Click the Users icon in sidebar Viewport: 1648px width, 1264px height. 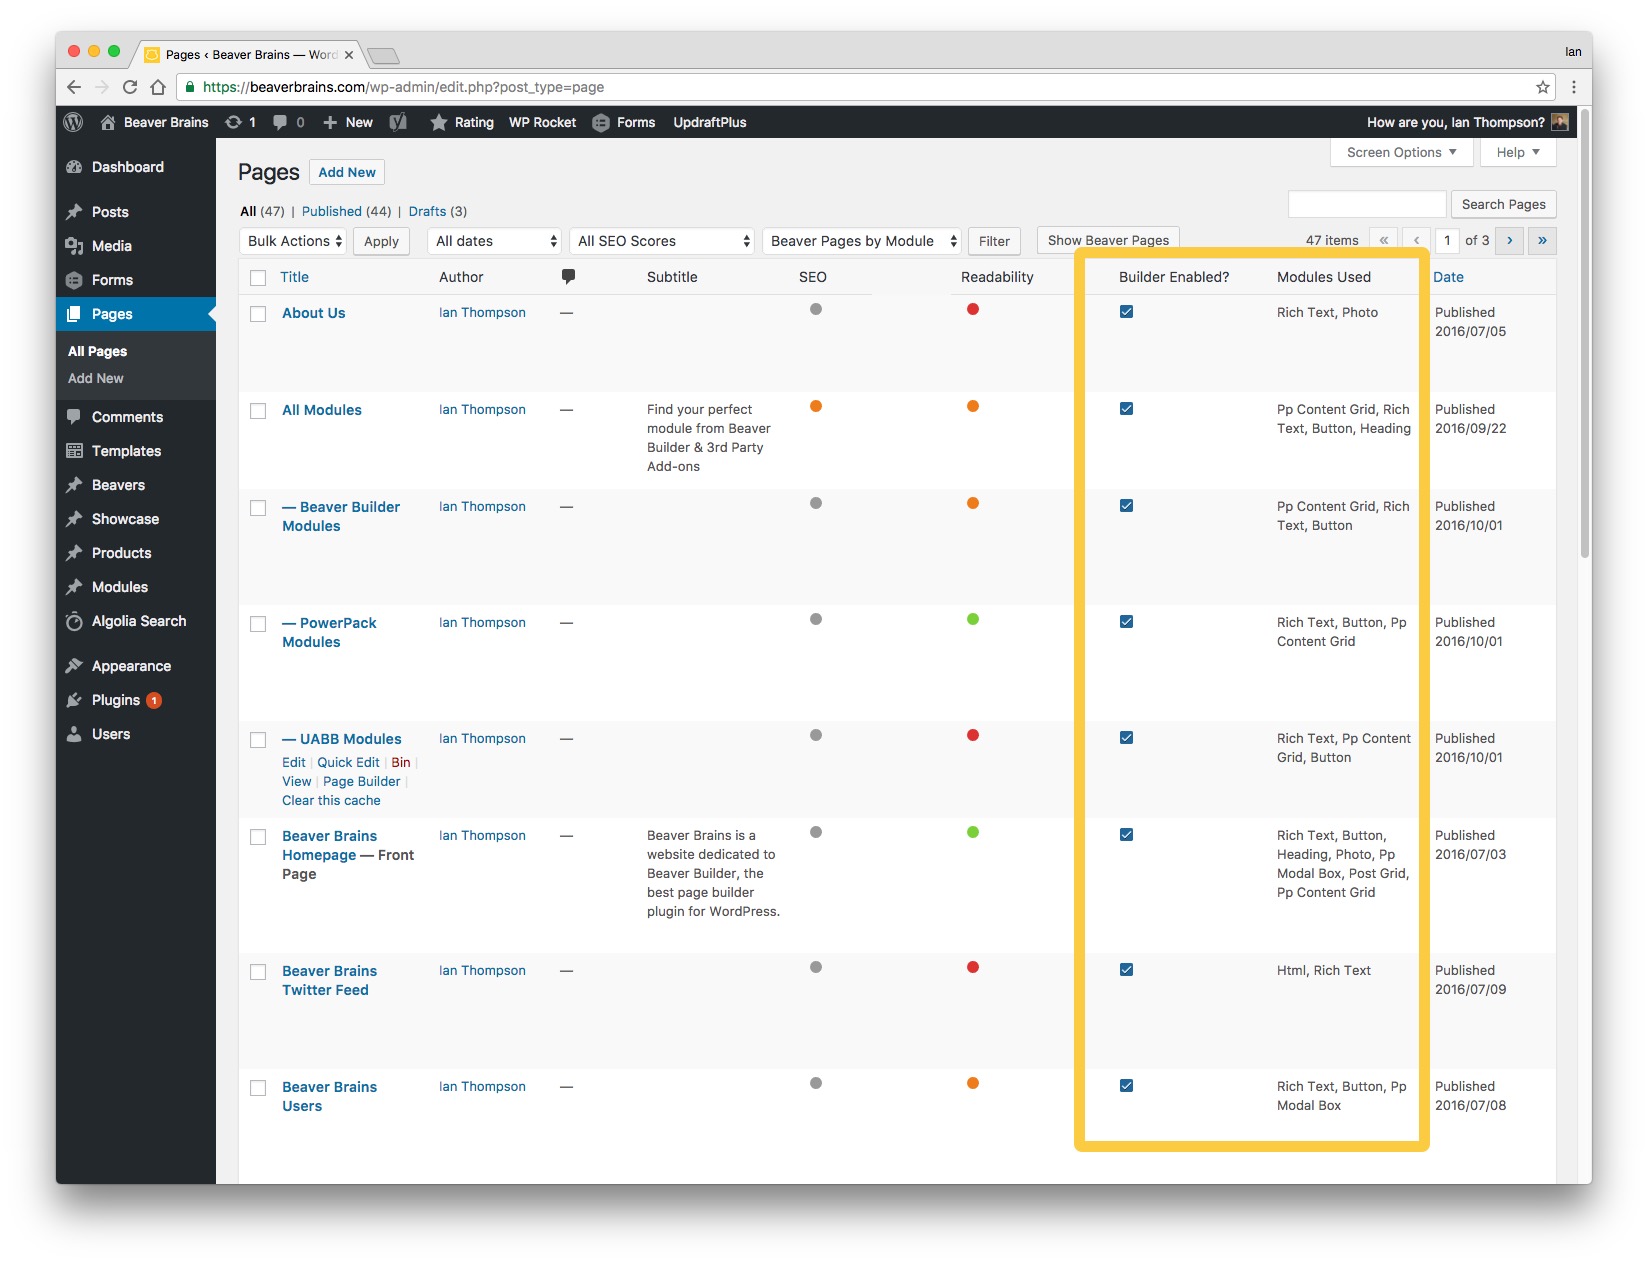74,734
